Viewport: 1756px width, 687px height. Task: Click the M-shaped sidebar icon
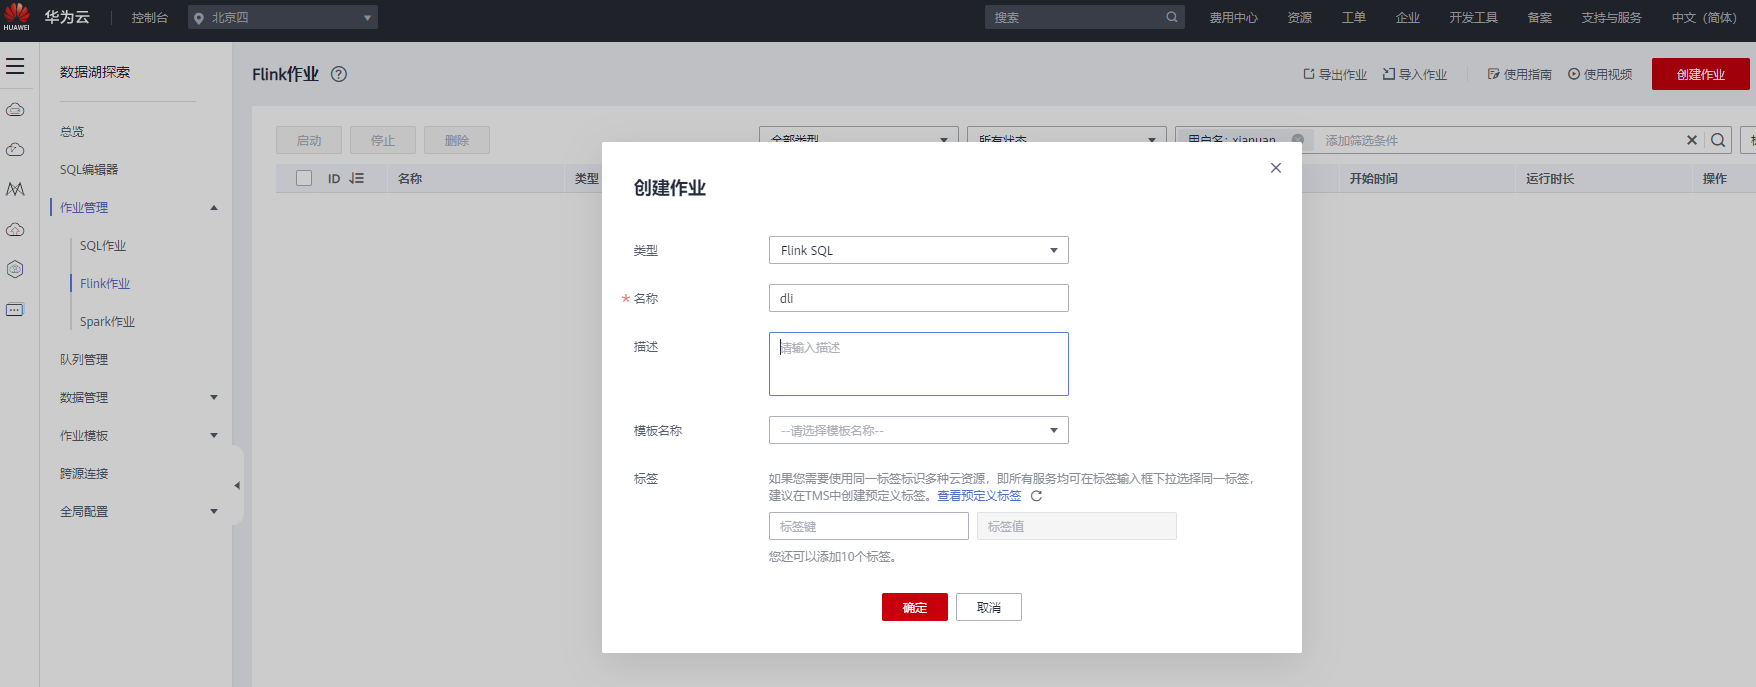(x=15, y=189)
